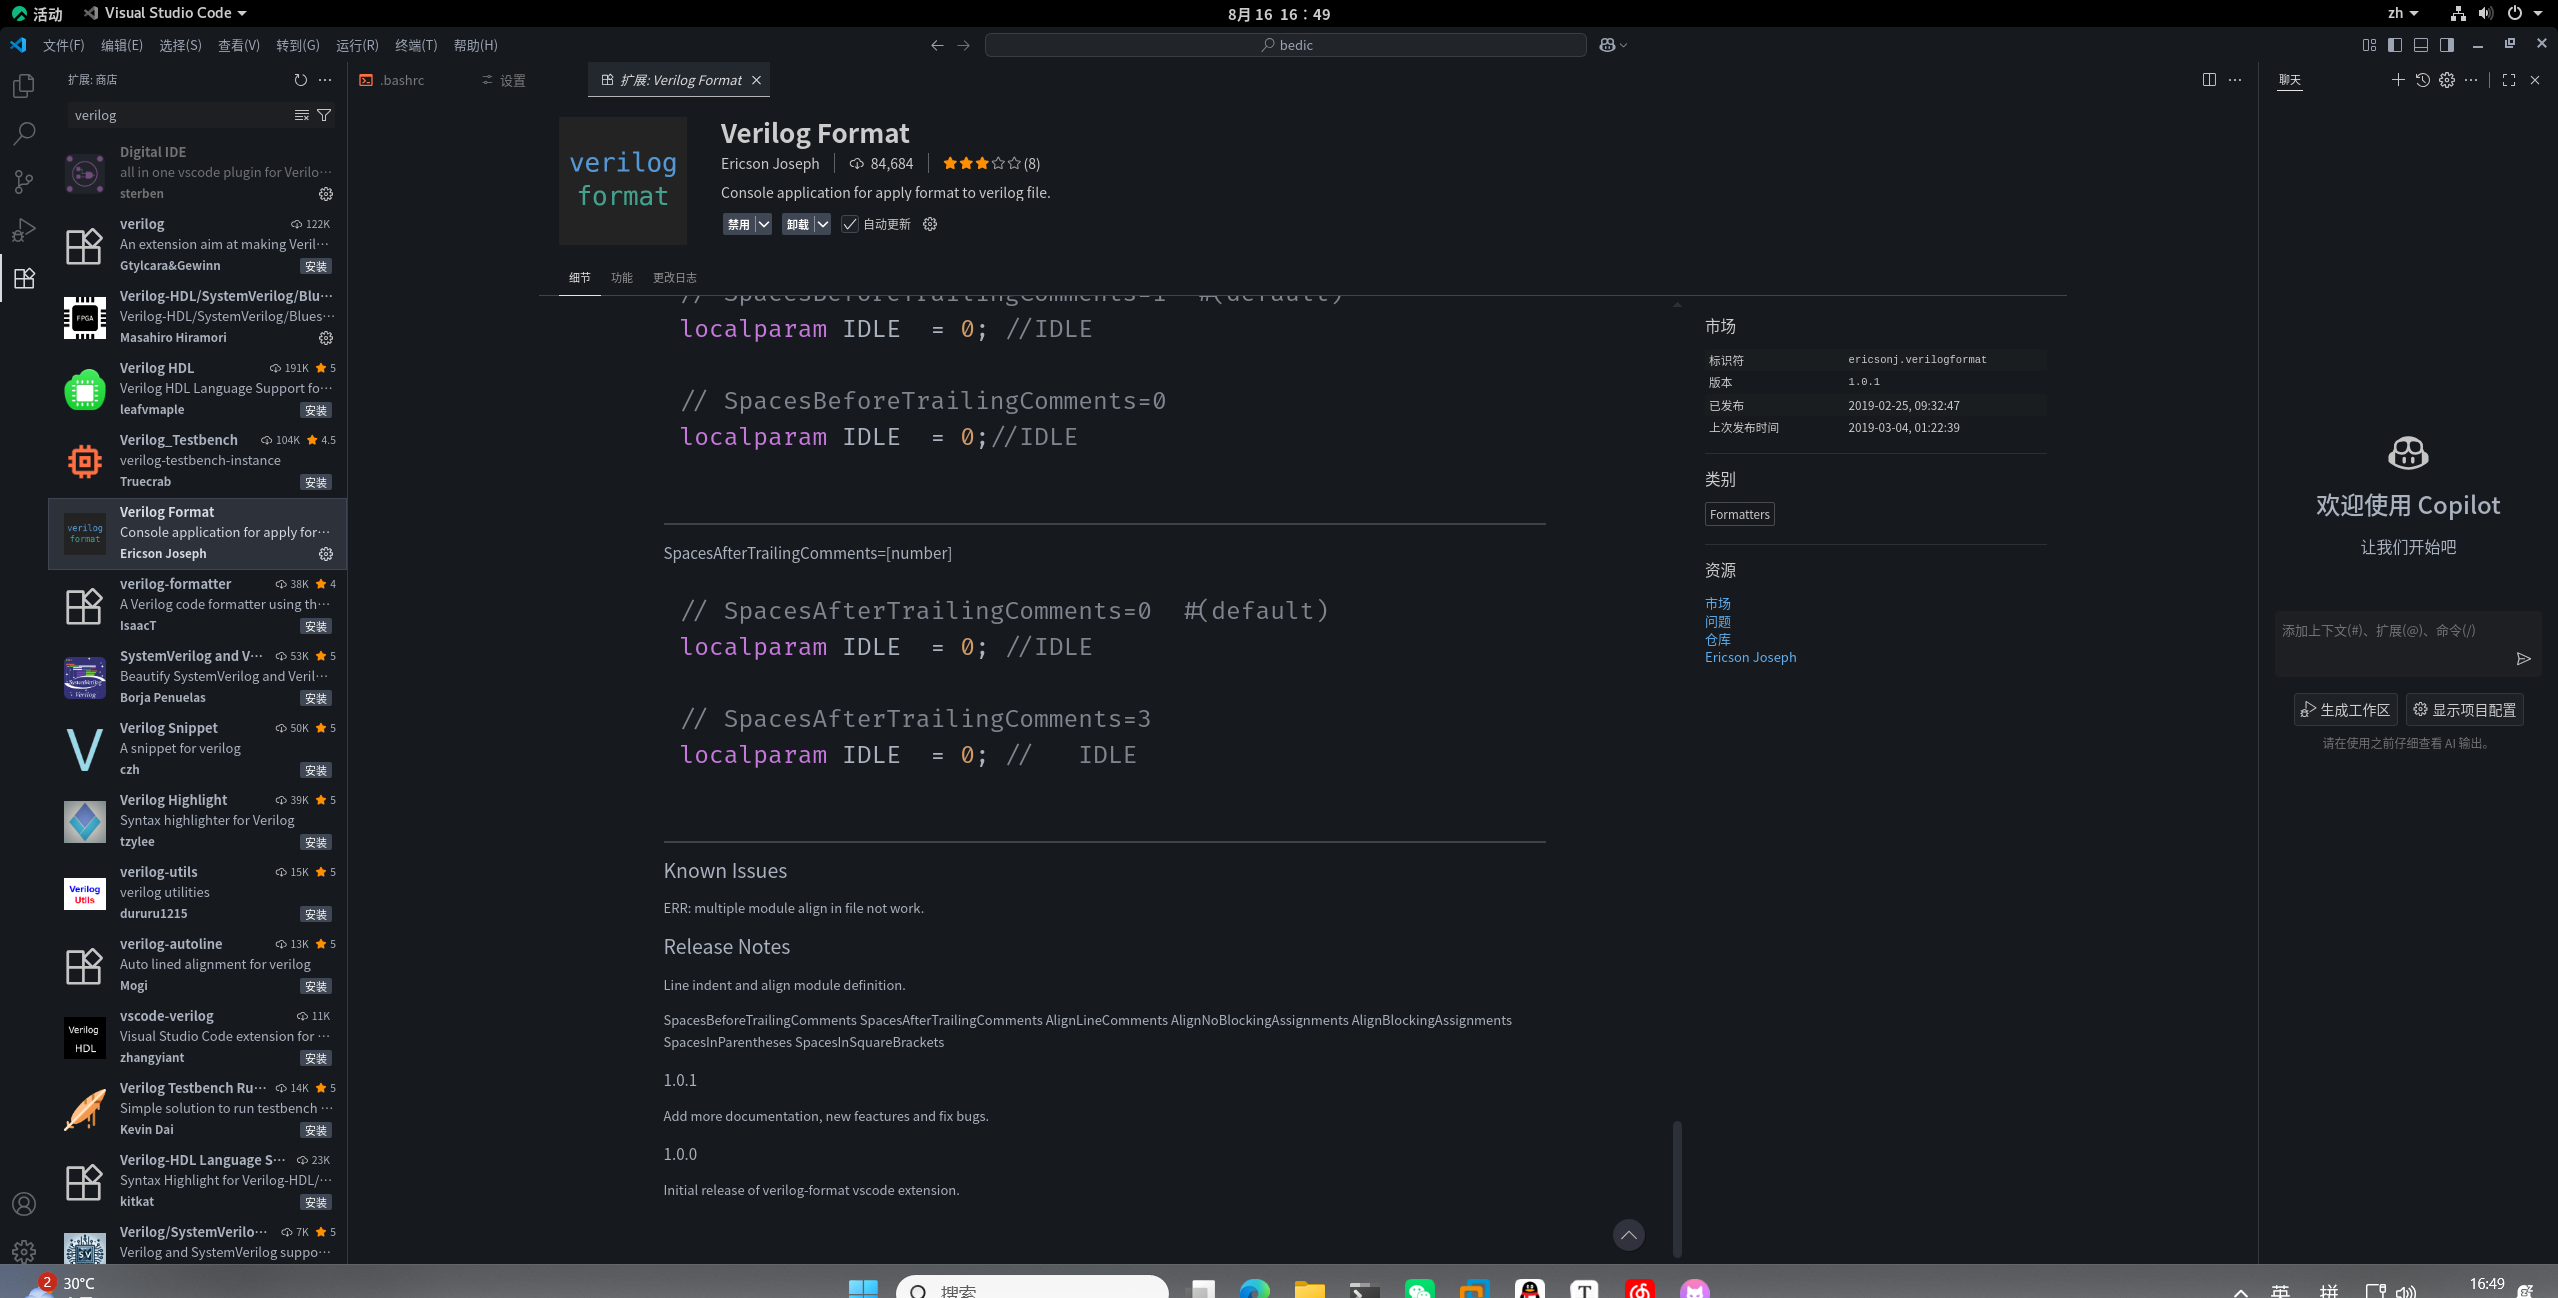The height and width of the screenshot is (1298, 2558).
Task: Toggle the auto-update checkbox
Action: pyautogui.click(x=850, y=224)
